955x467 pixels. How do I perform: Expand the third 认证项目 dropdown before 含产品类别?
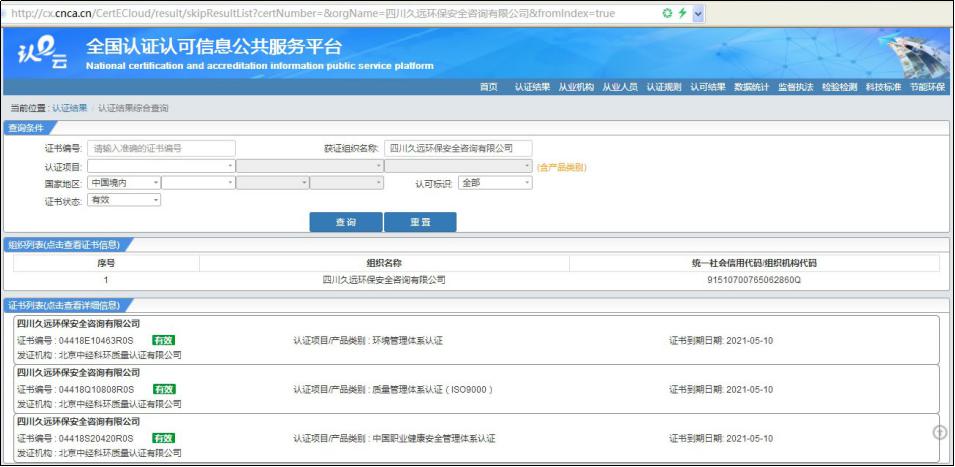click(459, 166)
